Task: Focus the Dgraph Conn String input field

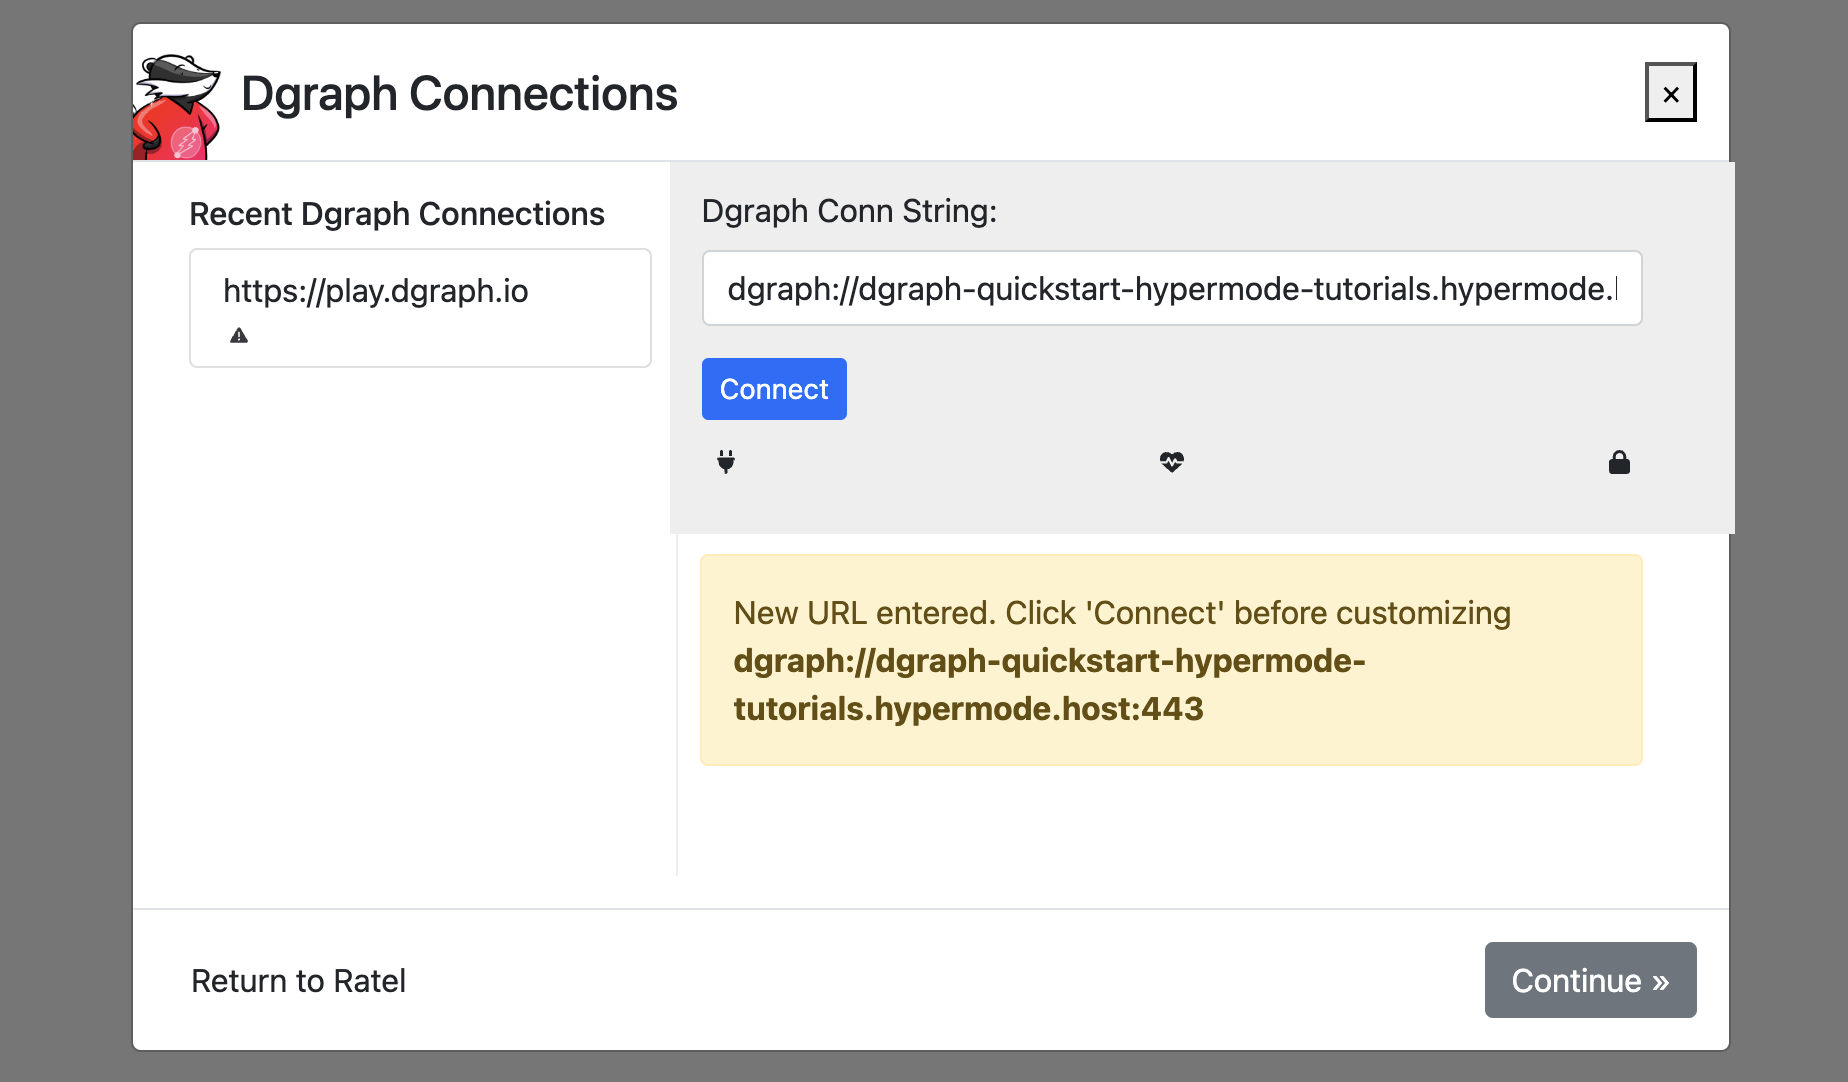Action: 1171,289
